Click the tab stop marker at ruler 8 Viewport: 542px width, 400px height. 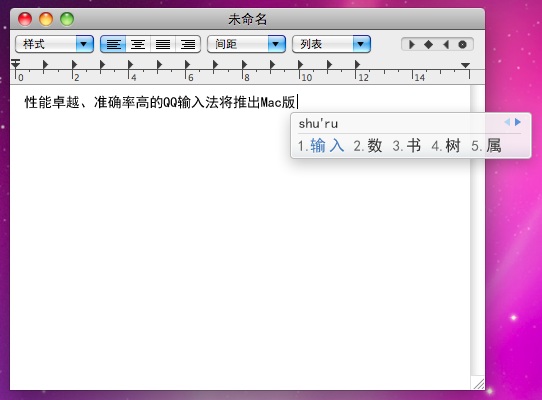[244, 65]
